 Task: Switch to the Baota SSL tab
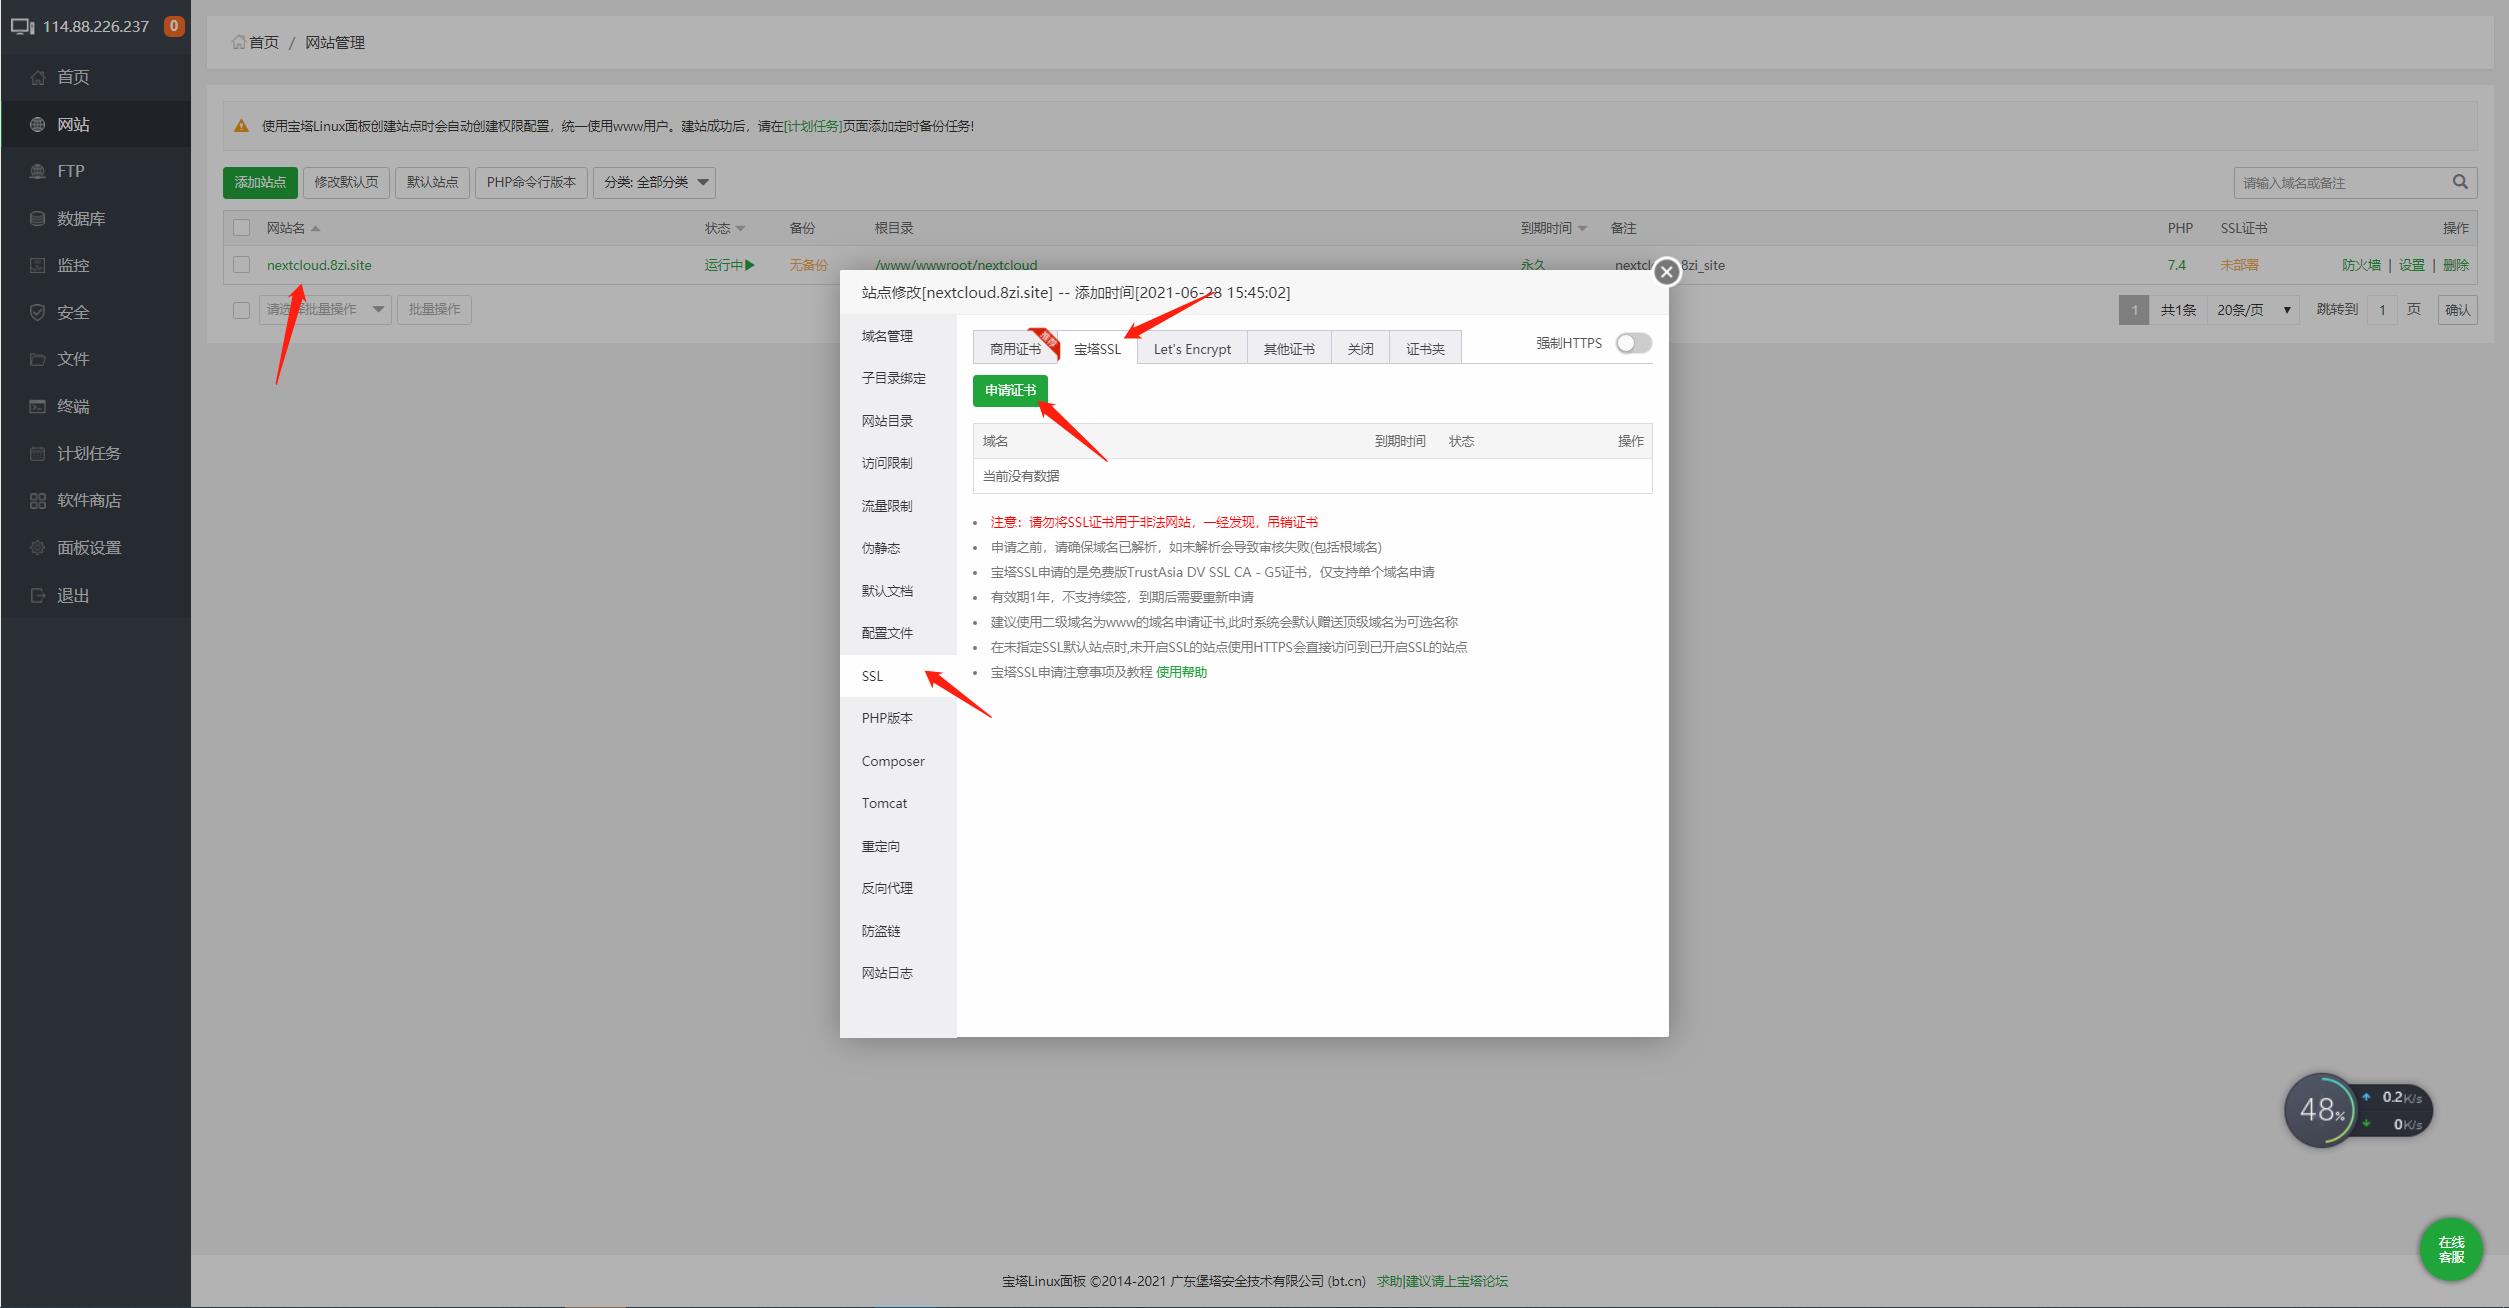[x=1097, y=348]
